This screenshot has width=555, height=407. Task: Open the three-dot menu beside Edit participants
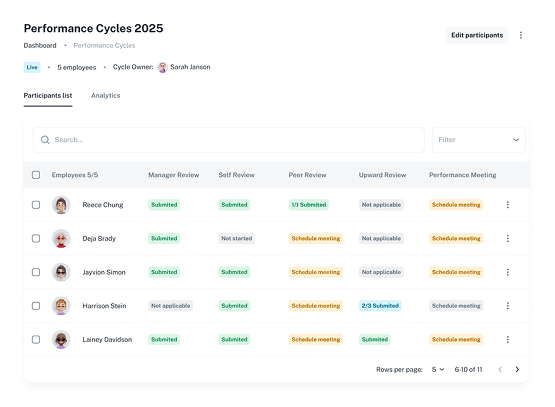[521, 35]
